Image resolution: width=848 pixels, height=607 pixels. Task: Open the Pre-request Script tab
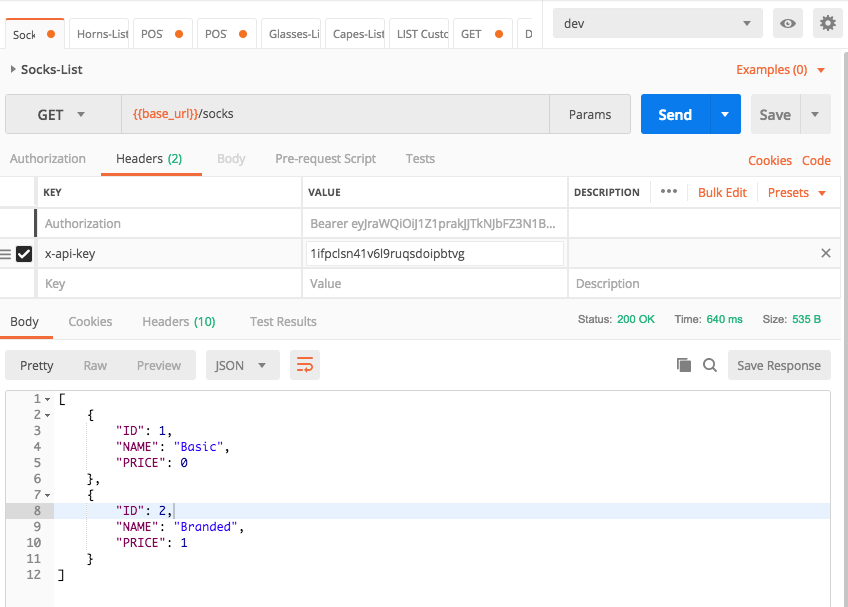pyautogui.click(x=325, y=159)
